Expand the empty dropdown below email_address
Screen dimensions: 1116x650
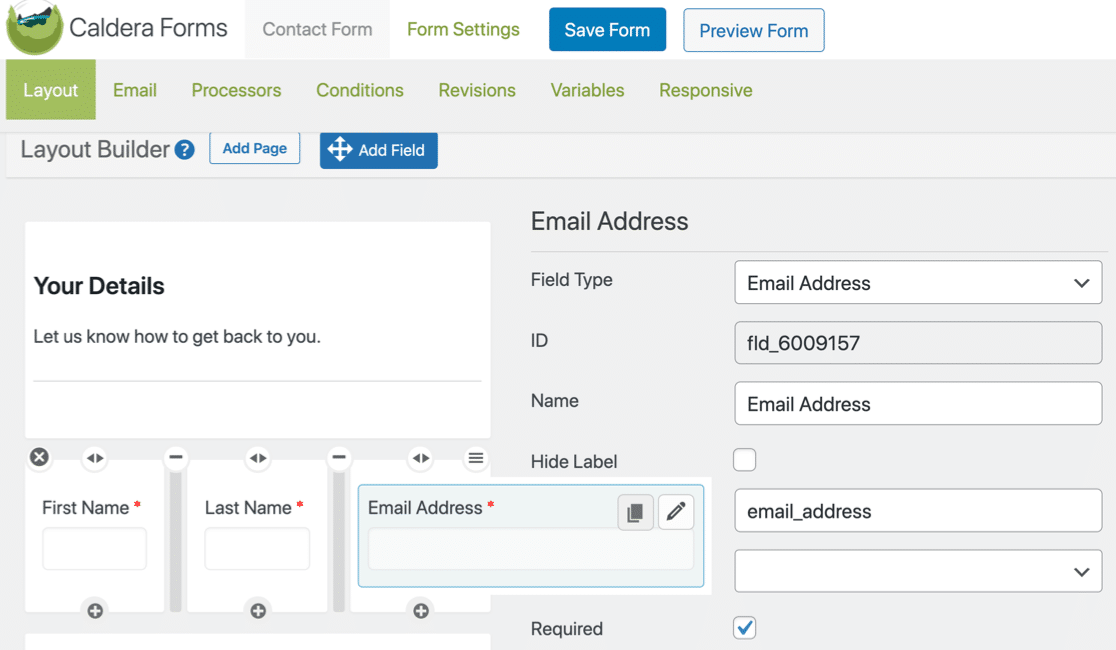coord(918,571)
